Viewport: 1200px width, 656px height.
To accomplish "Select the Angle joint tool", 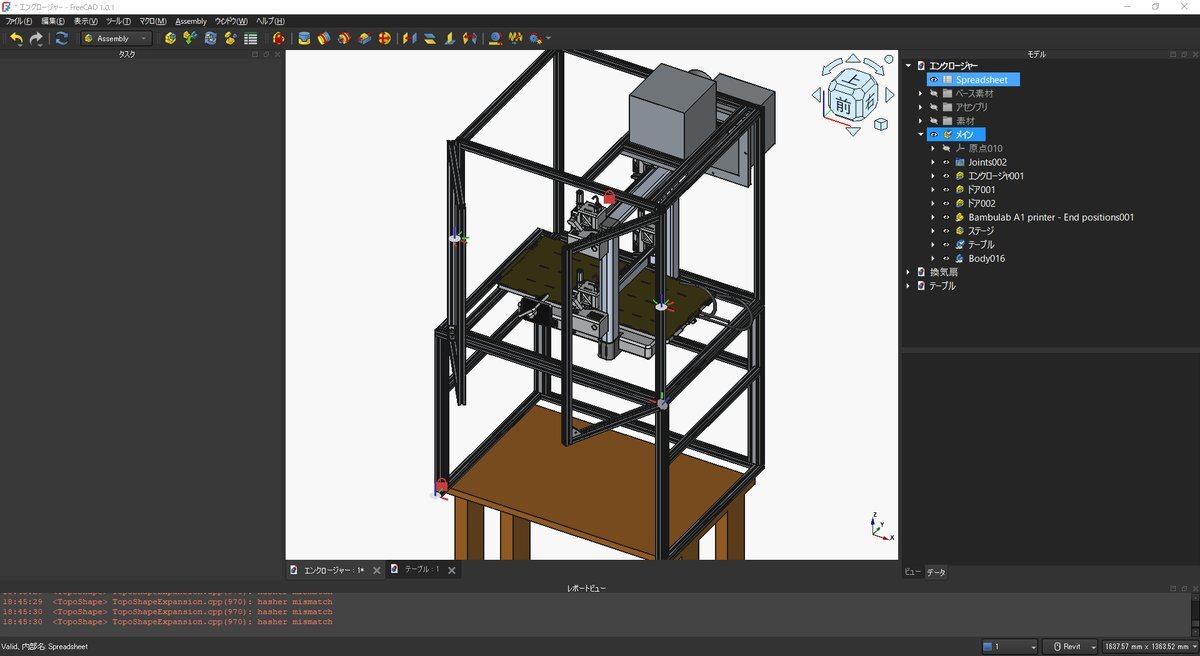I will click(468, 38).
